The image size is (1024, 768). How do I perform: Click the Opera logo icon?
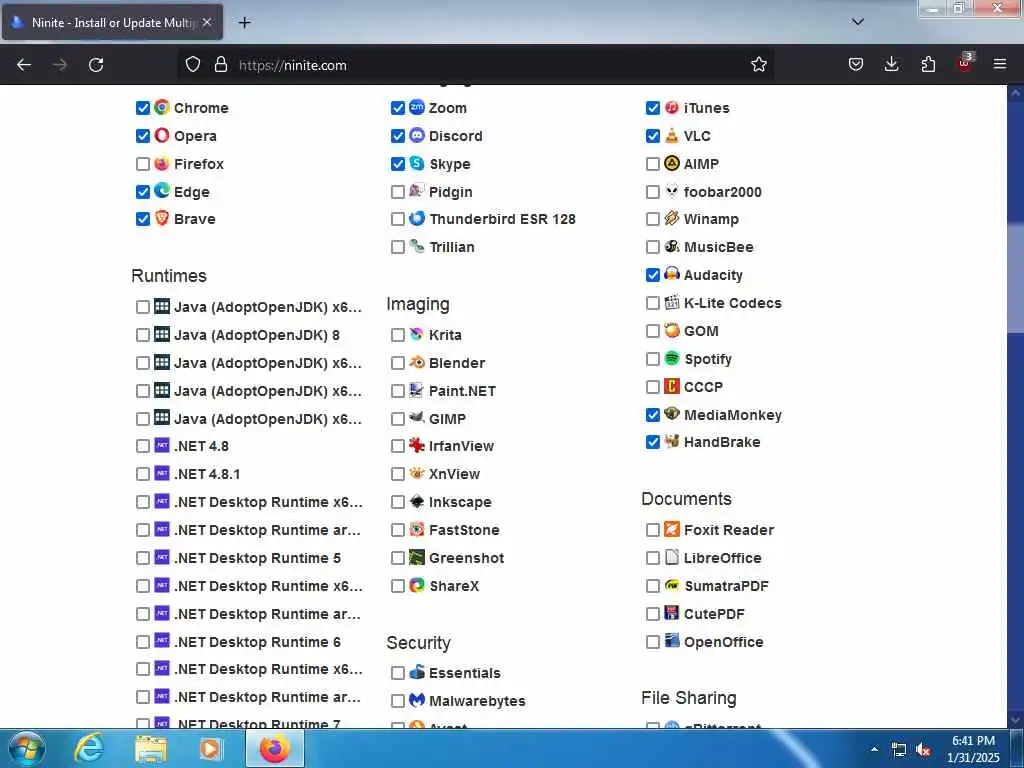(x=162, y=135)
